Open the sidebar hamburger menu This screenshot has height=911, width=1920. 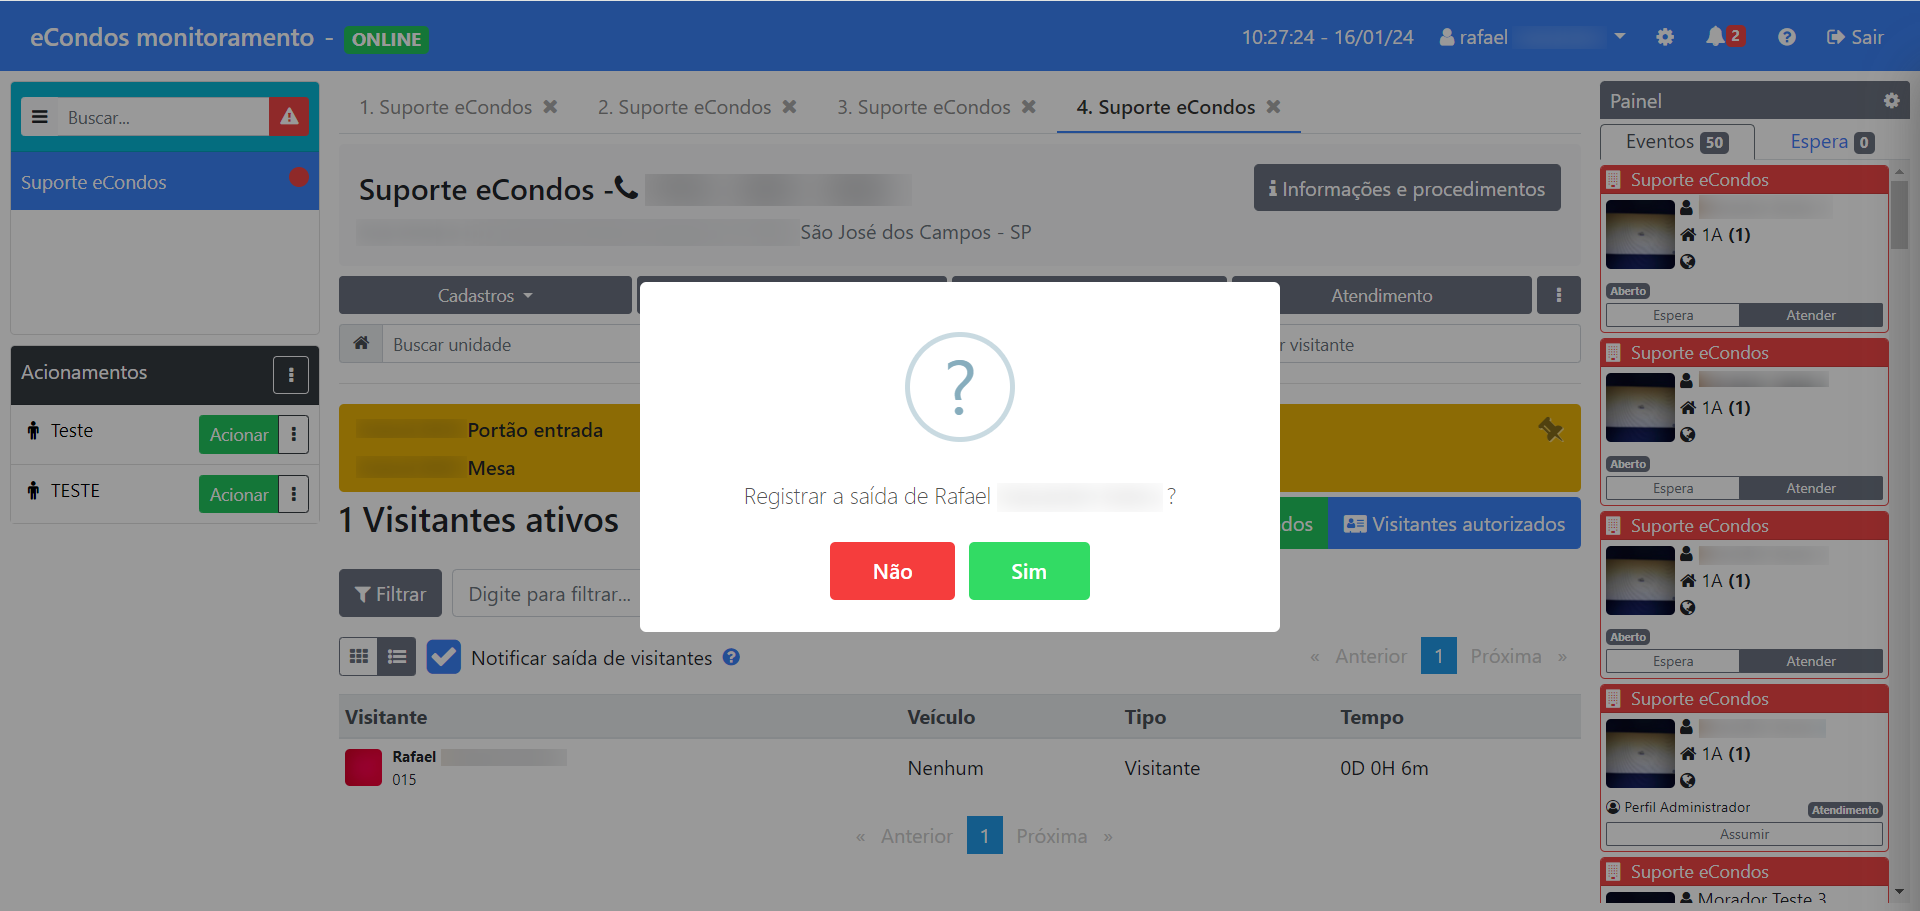40,117
